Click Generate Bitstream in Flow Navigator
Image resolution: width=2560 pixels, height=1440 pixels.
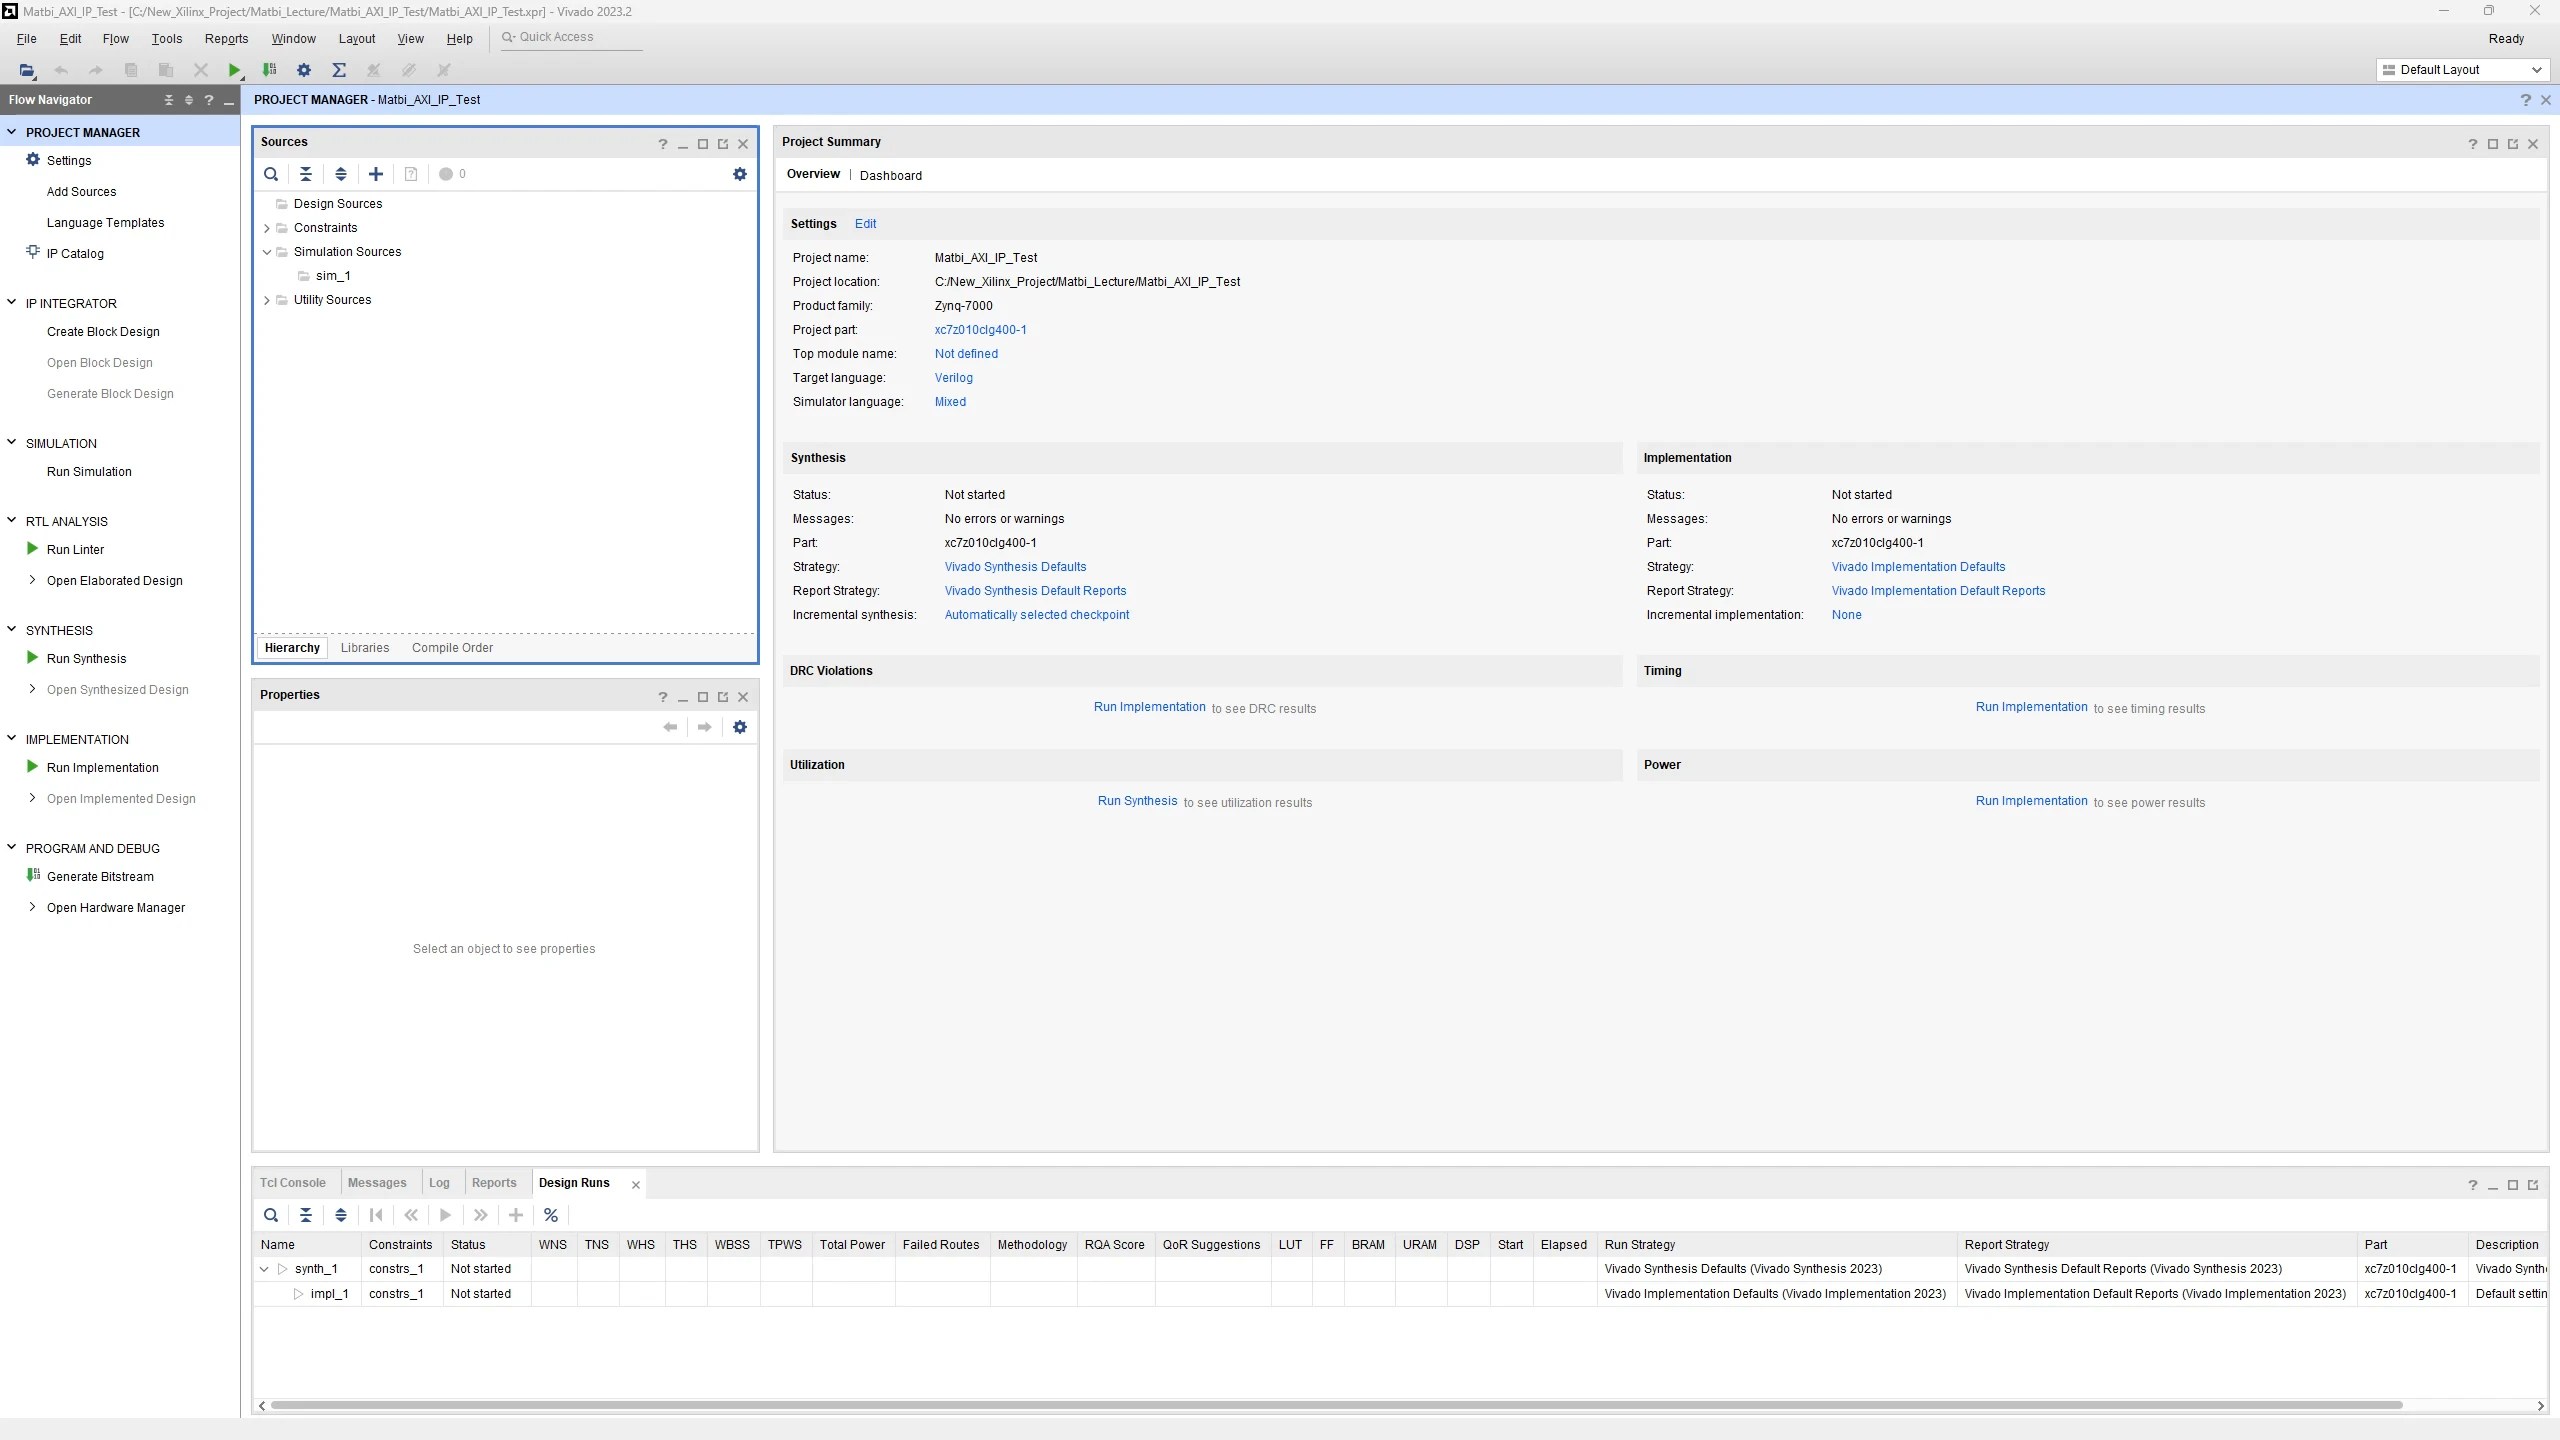pyautogui.click(x=100, y=876)
